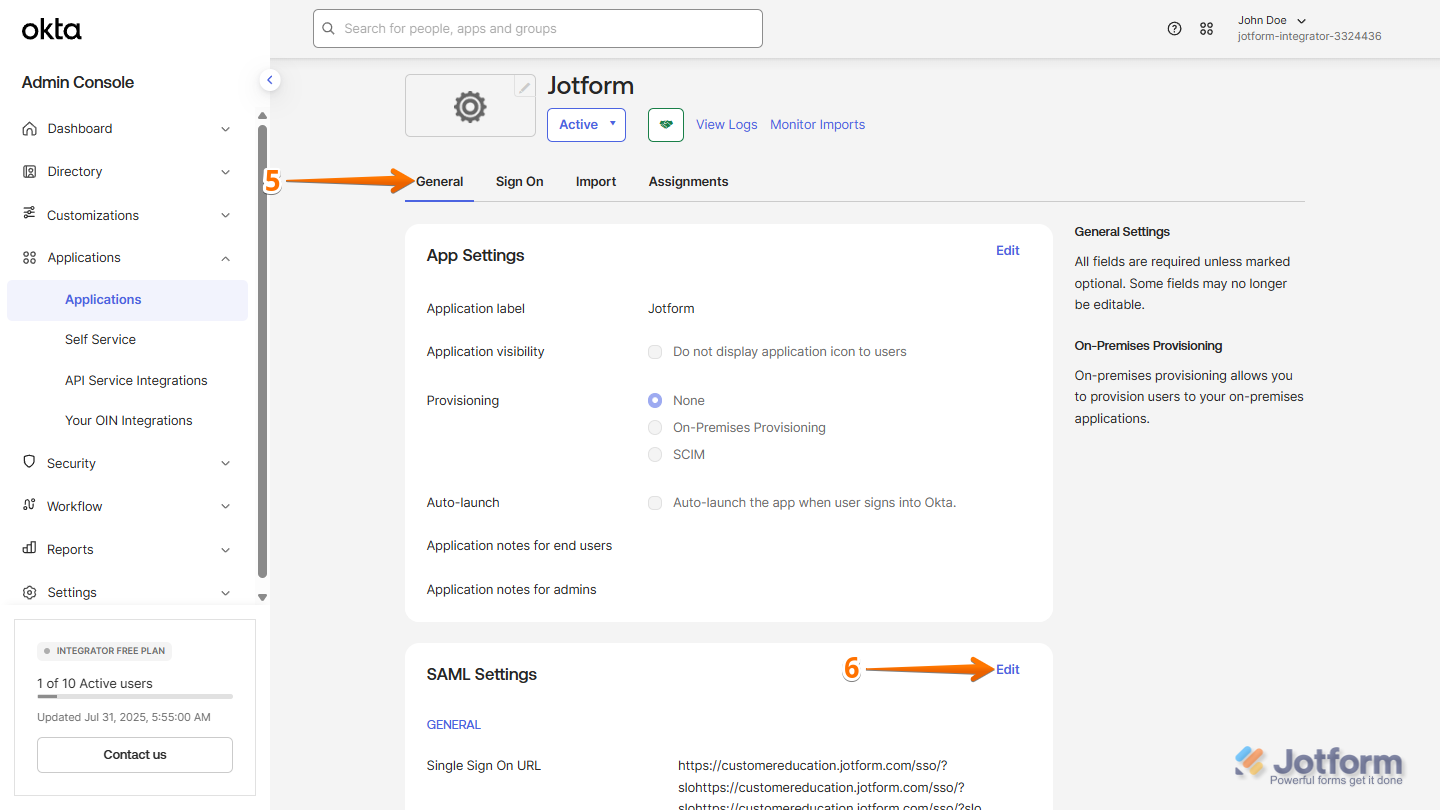
Task: Expand the Dashboard menu chevron
Action: pyautogui.click(x=225, y=129)
